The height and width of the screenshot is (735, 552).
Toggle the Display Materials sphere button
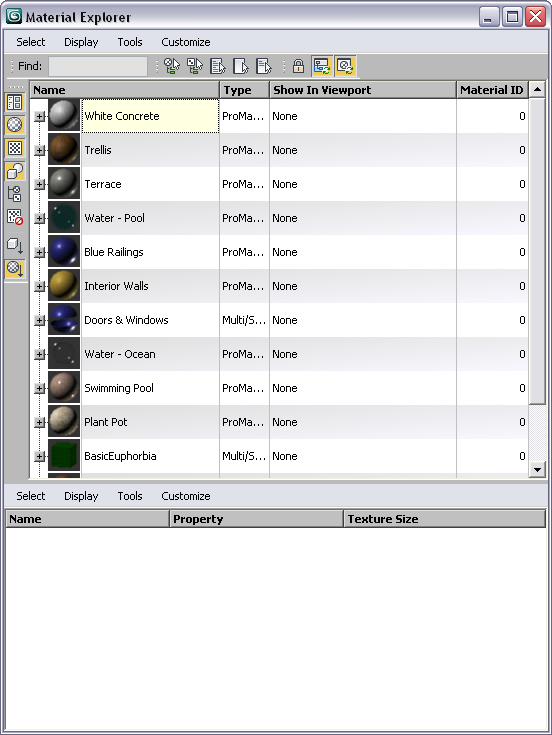pos(15,125)
